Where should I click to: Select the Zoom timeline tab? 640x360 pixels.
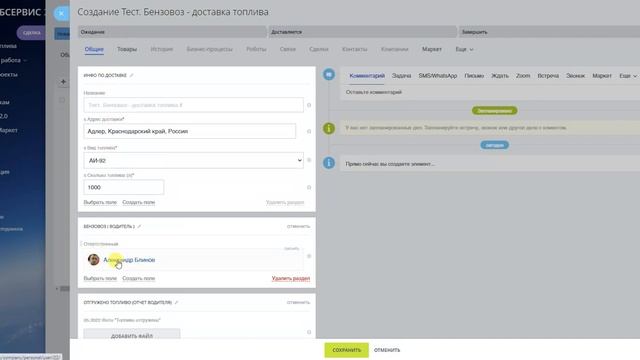click(523, 76)
